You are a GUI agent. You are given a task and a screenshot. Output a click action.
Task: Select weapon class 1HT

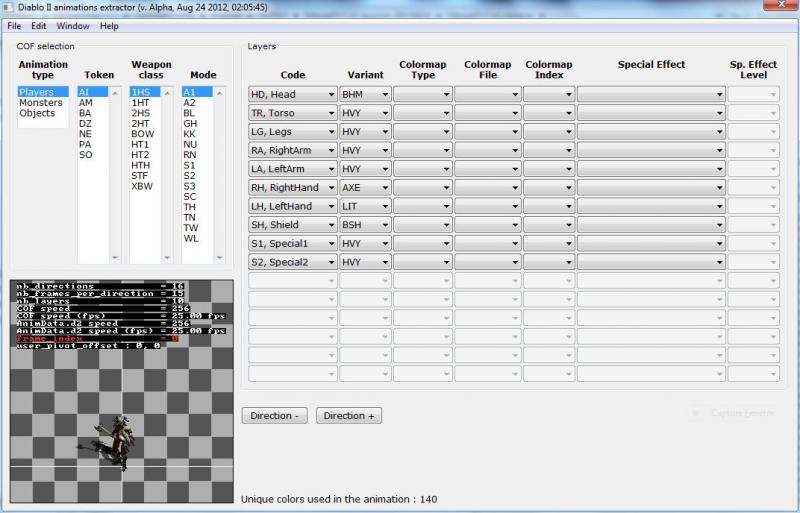145,103
